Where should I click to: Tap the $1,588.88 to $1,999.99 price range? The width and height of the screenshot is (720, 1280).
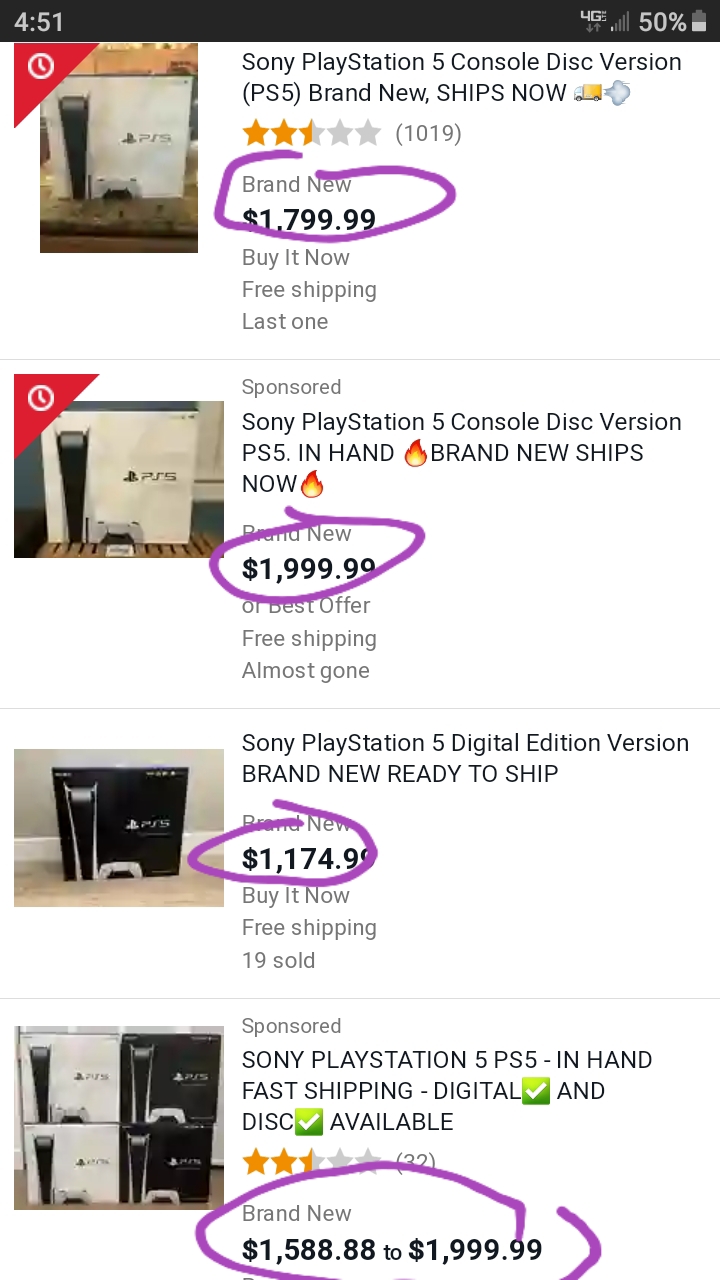392,1249
